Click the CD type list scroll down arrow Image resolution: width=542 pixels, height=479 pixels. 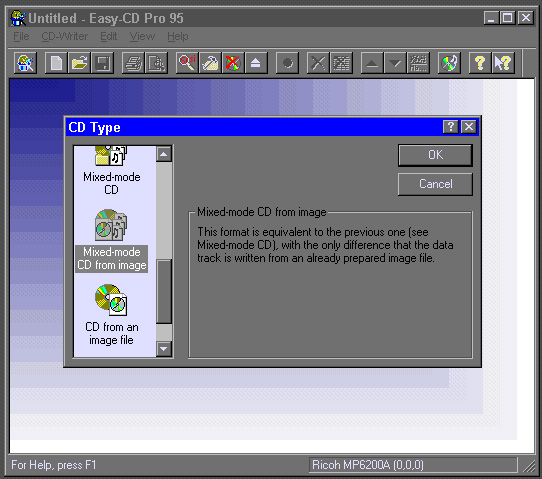(x=164, y=349)
